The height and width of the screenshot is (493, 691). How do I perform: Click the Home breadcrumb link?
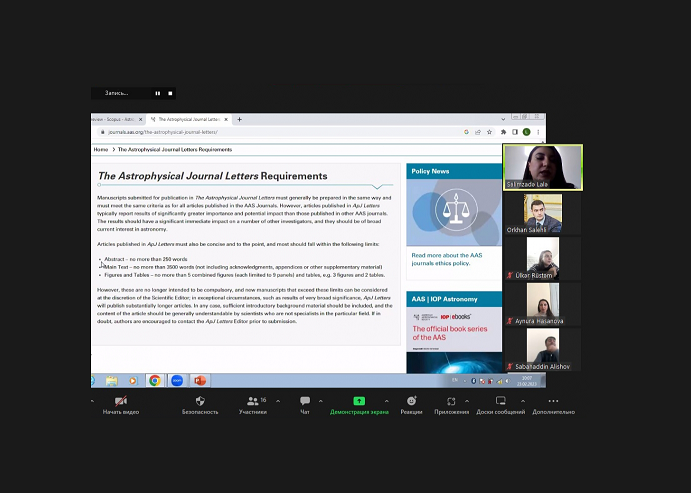pyautogui.click(x=101, y=149)
